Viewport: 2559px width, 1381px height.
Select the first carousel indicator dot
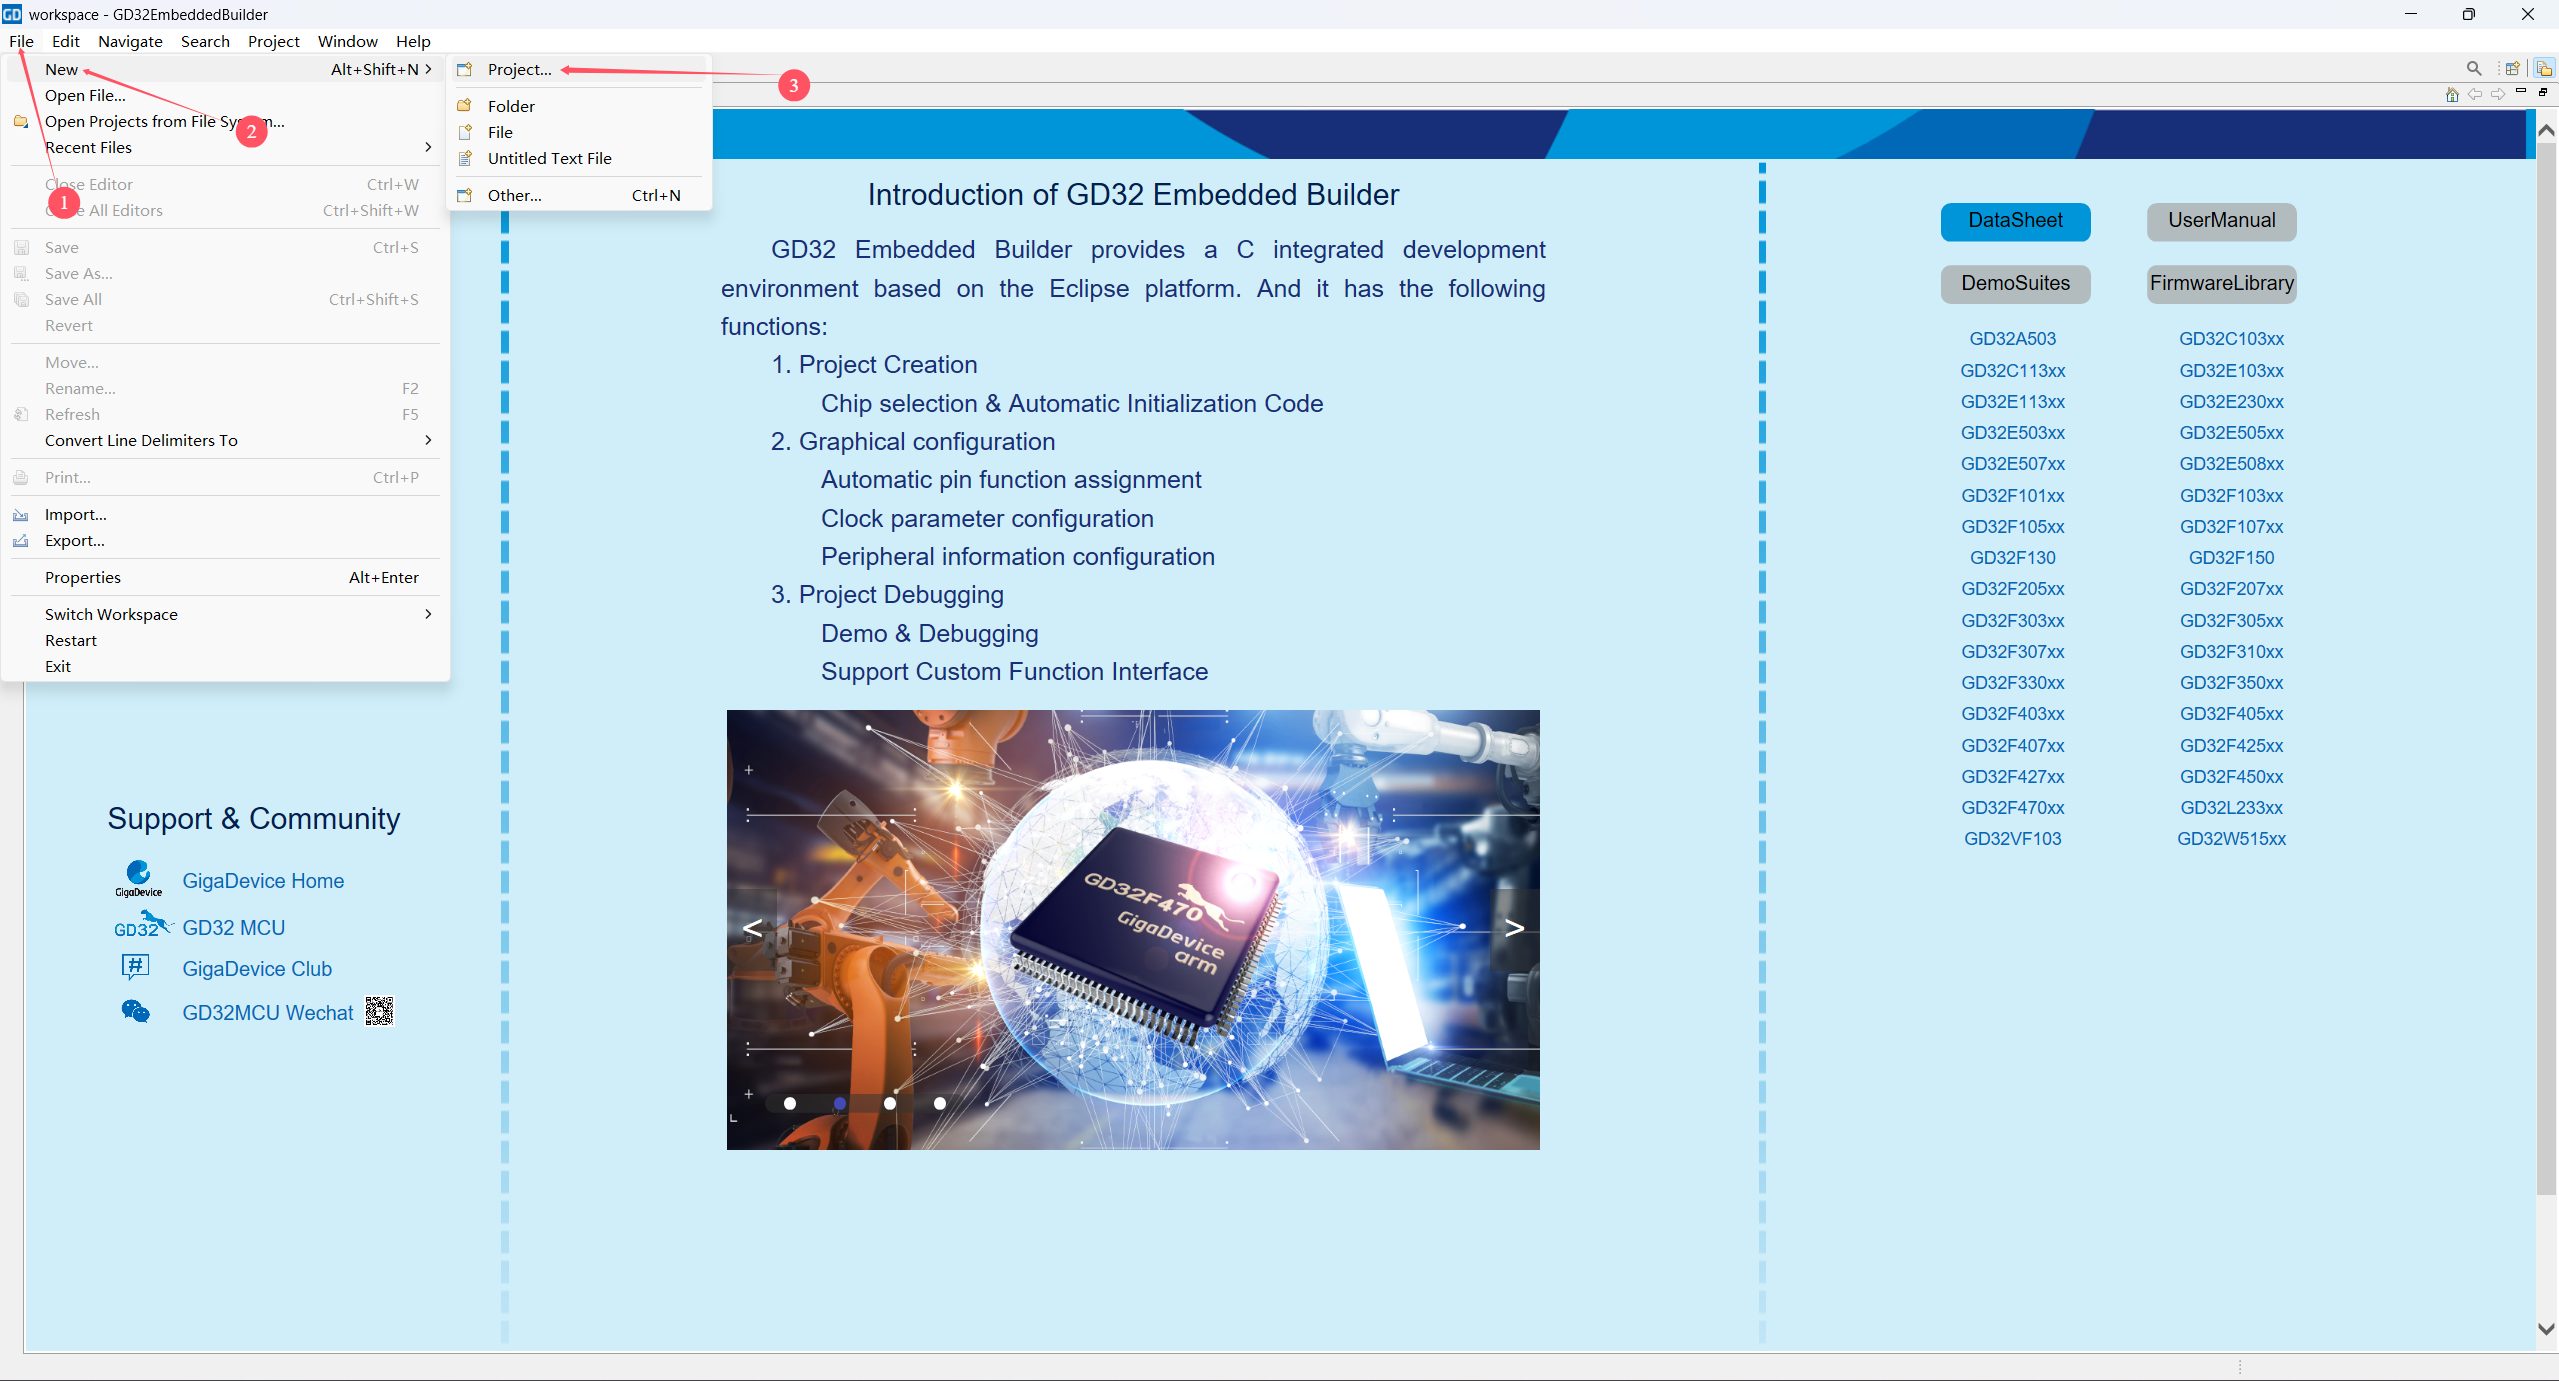tap(790, 1103)
